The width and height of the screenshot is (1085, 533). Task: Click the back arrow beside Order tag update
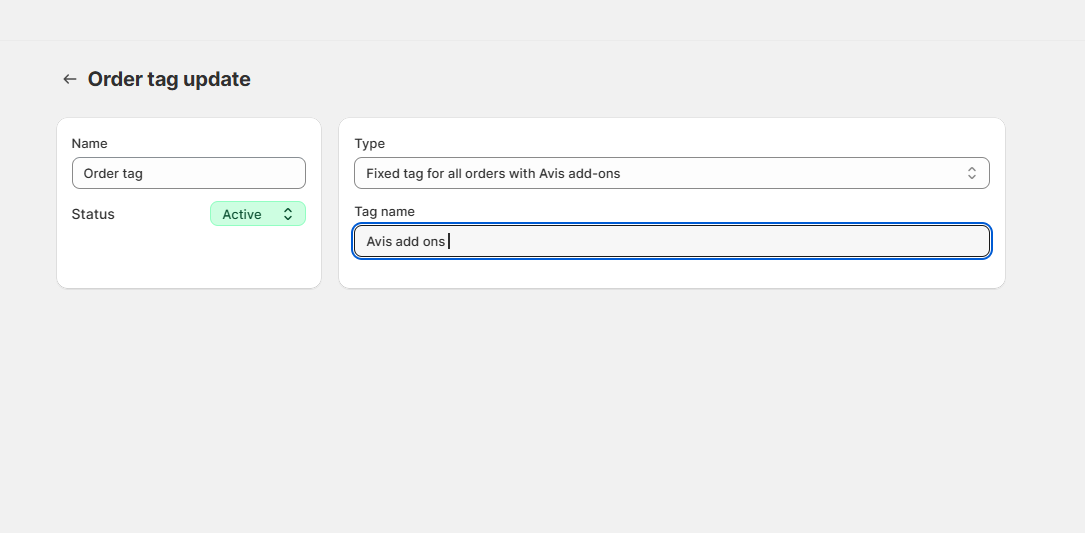[69, 79]
